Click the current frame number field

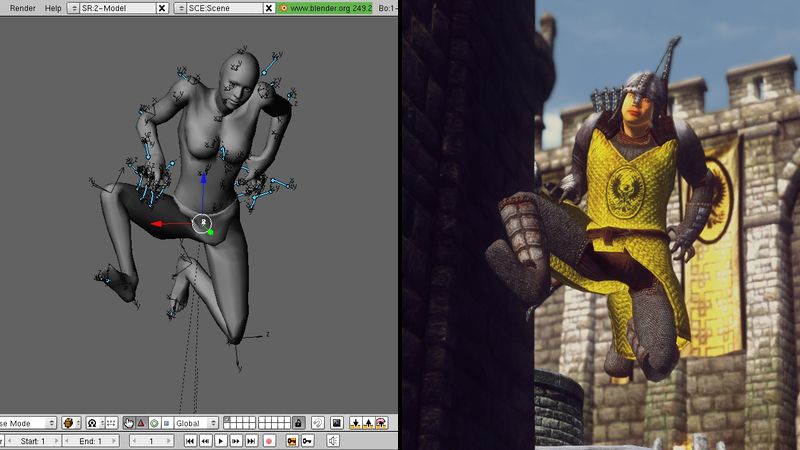(151, 441)
